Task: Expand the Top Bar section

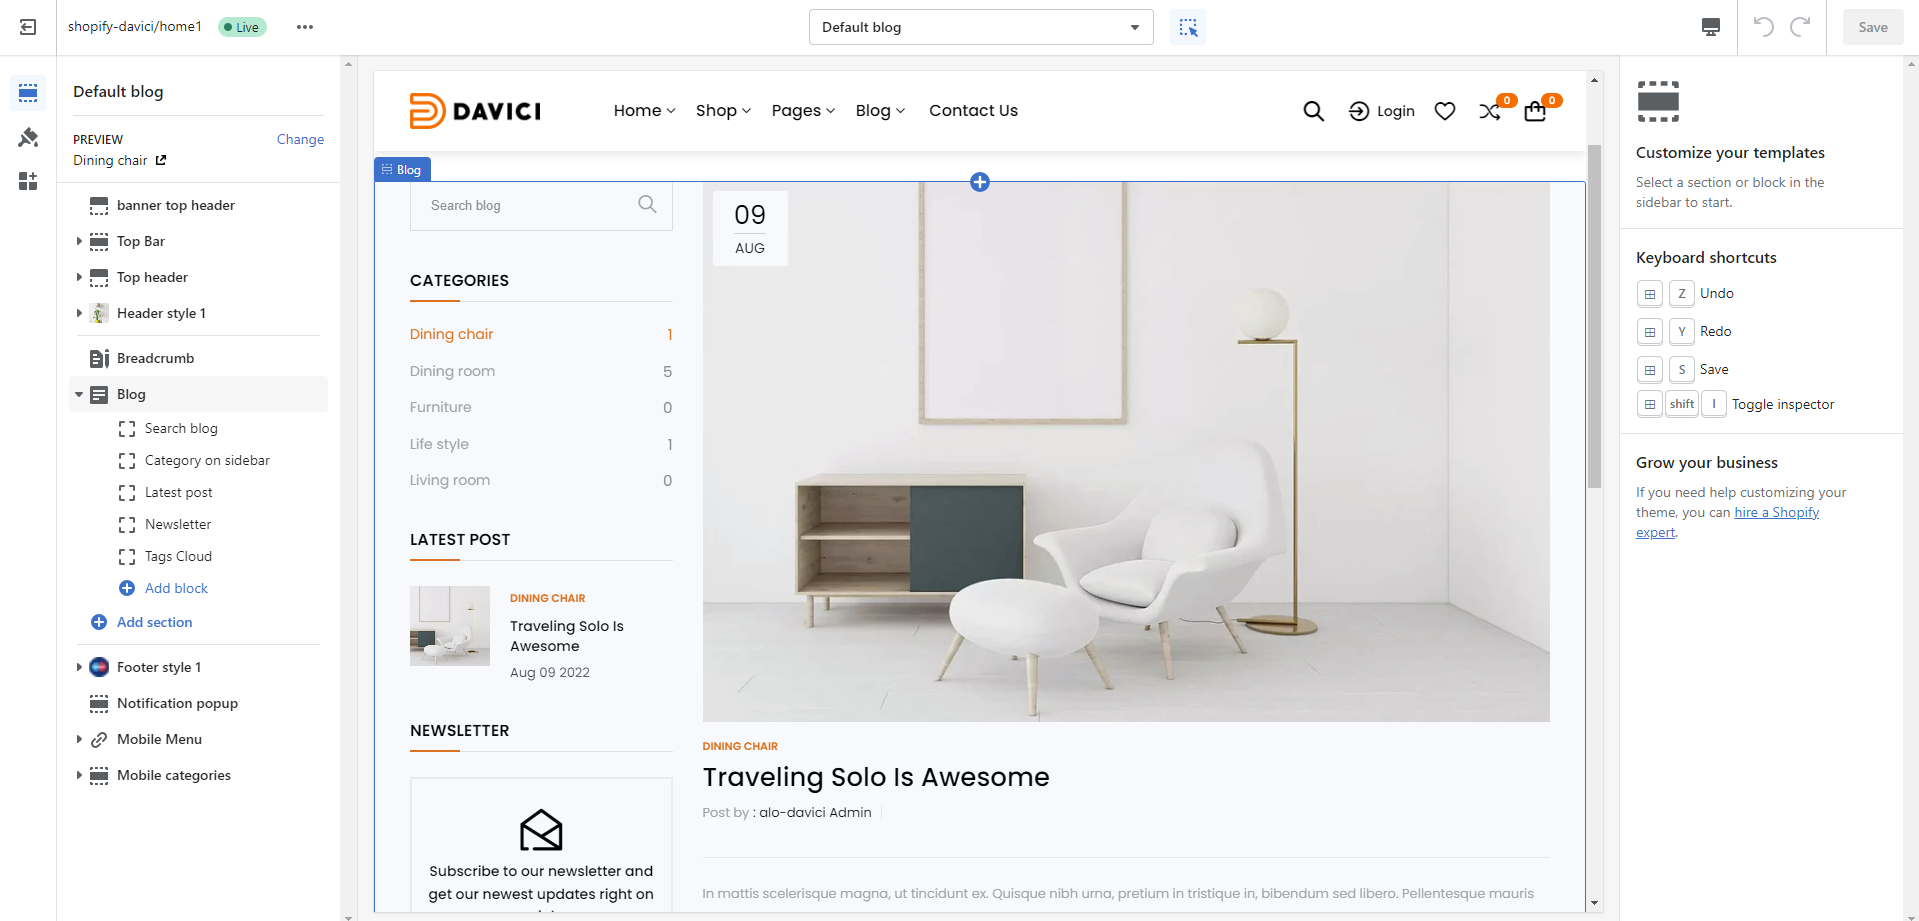Action: [x=79, y=241]
